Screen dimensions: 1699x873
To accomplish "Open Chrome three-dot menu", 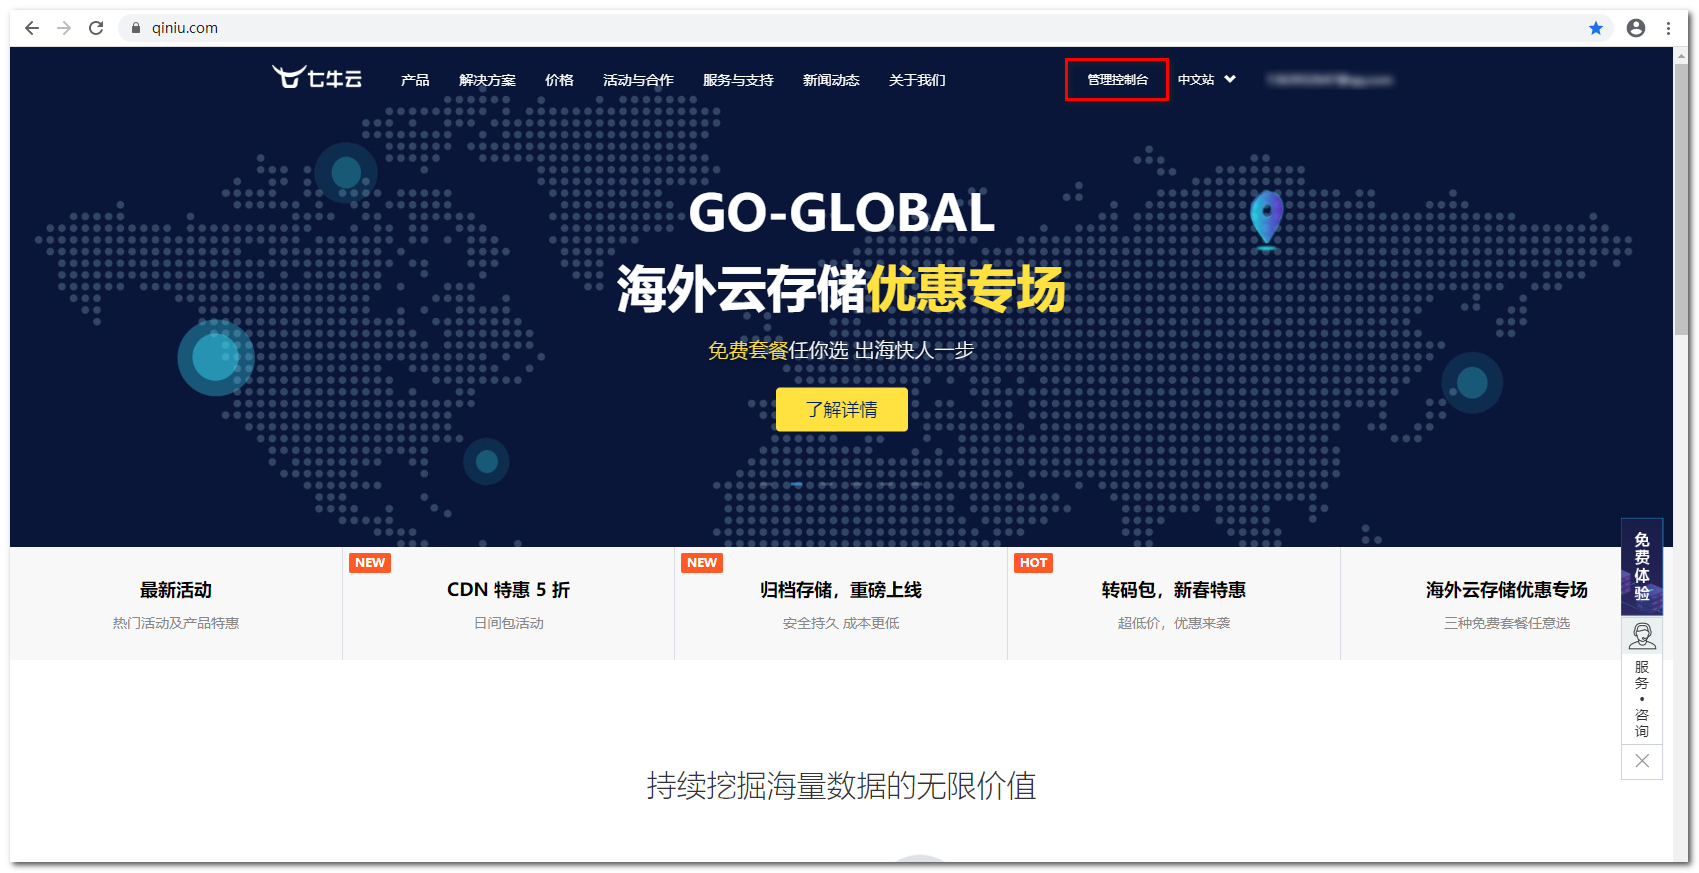I will coord(1668,28).
